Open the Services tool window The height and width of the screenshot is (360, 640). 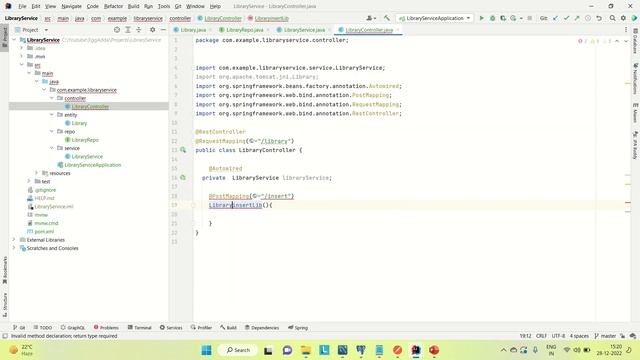[x=171, y=327]
